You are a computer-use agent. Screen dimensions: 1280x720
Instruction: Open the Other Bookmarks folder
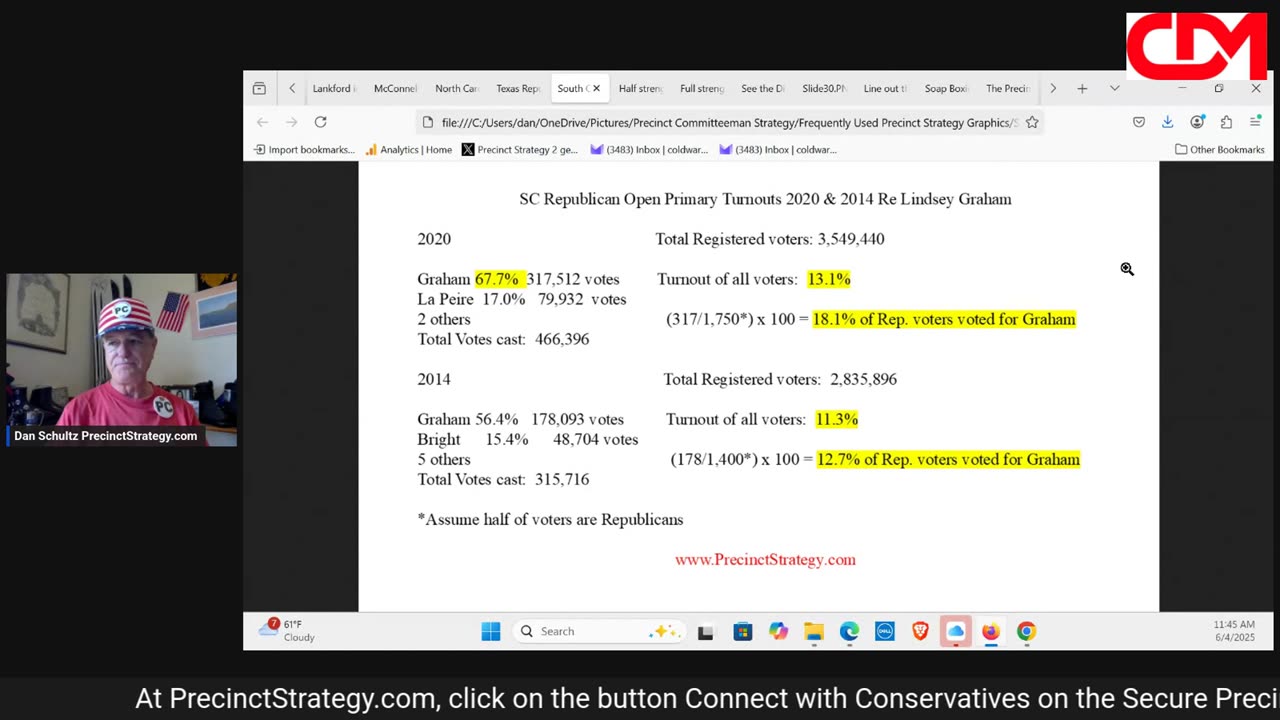(x=1219, y=150)
